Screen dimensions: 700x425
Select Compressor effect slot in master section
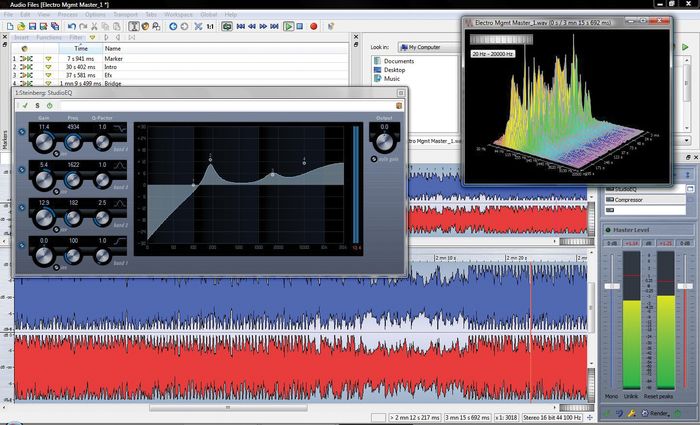[645, 200]
